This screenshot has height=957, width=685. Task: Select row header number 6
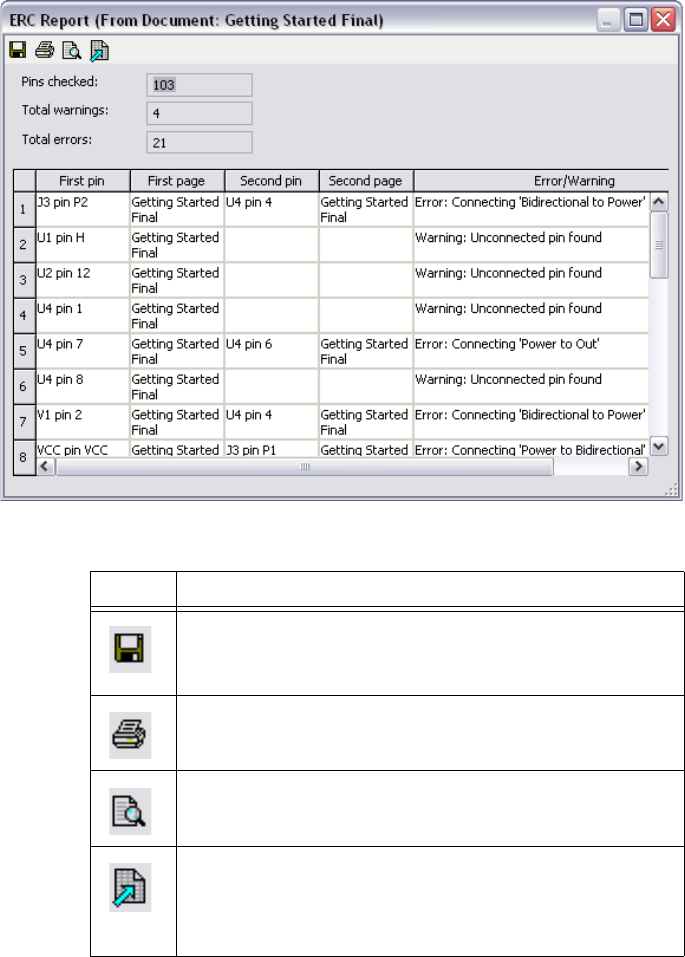pyautogui.click(x=24, y=386)
